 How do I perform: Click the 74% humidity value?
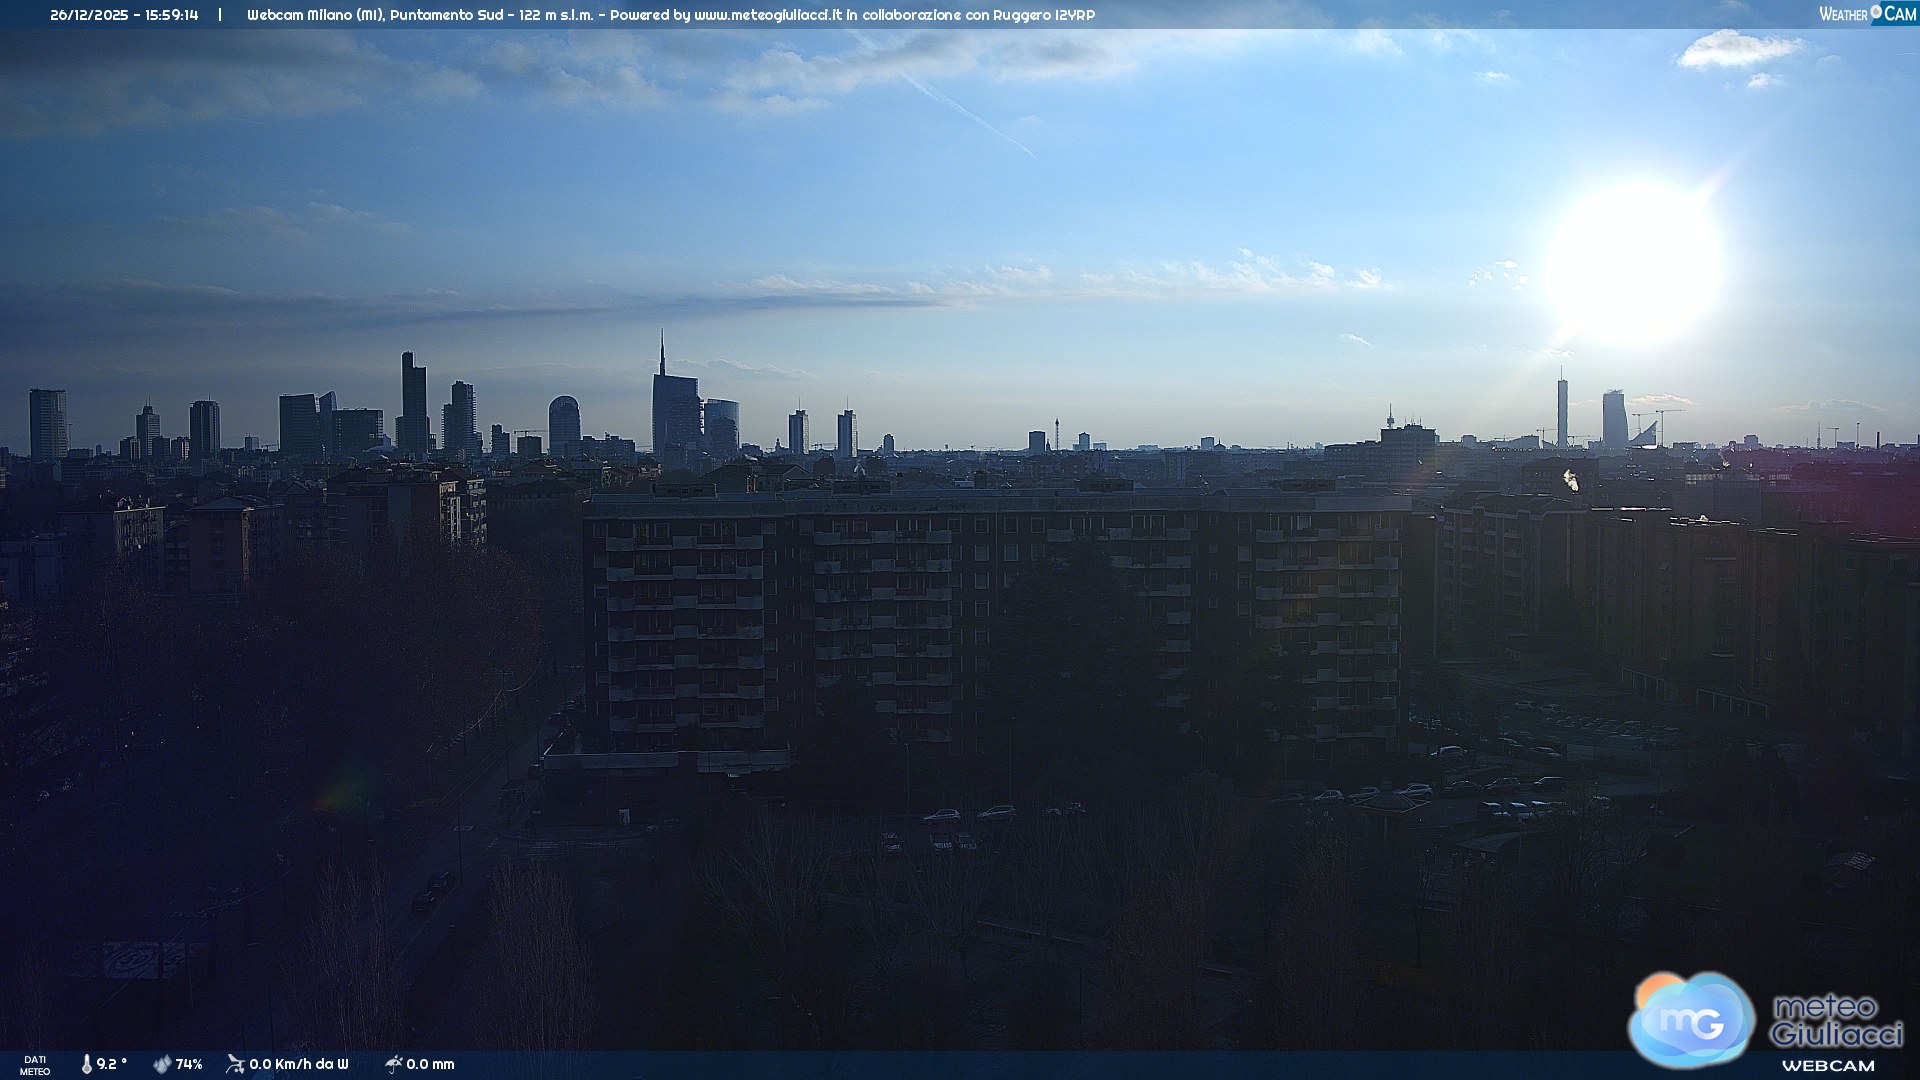coord(189,1064)
